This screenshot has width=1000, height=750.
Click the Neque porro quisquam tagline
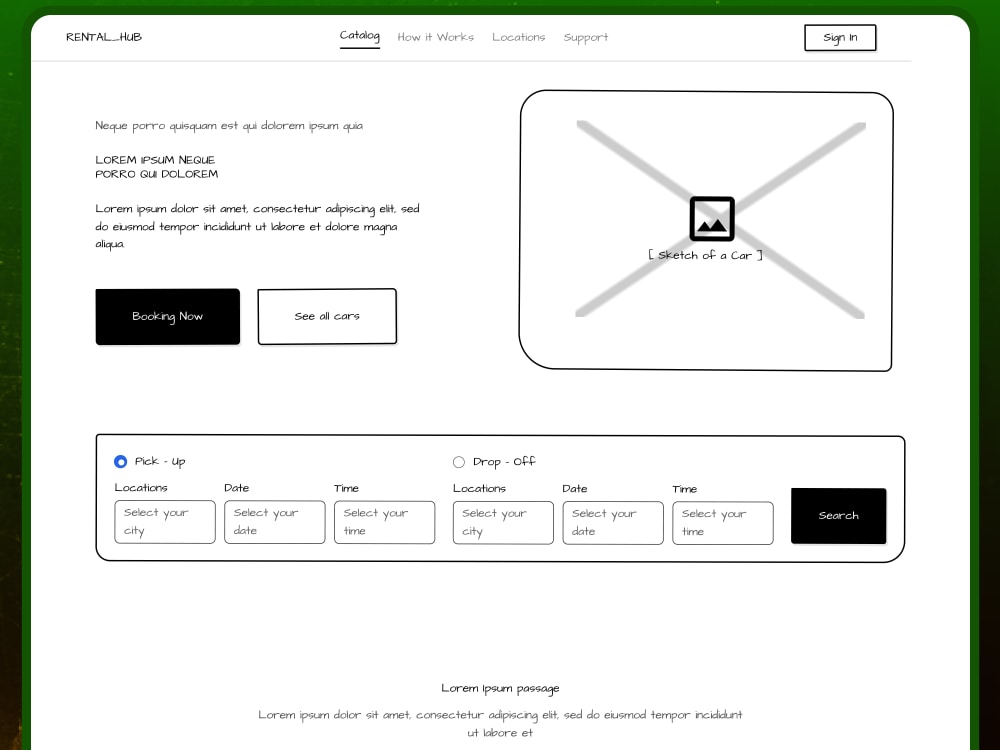[x=229, y=126]
